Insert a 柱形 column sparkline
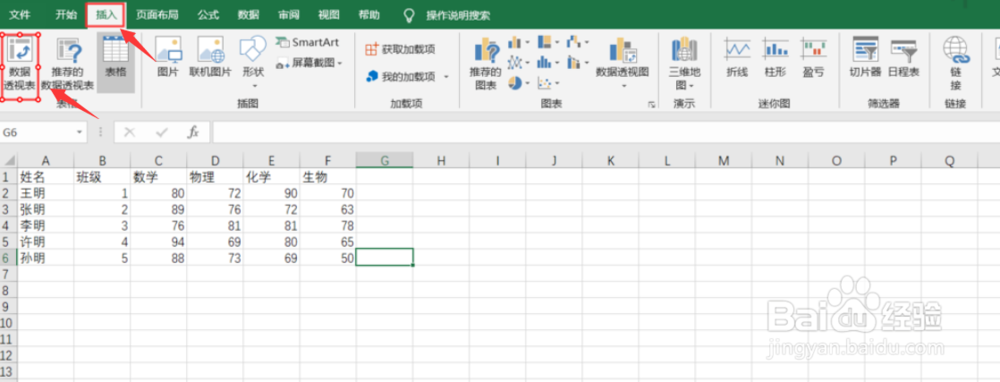 (775, 58)
